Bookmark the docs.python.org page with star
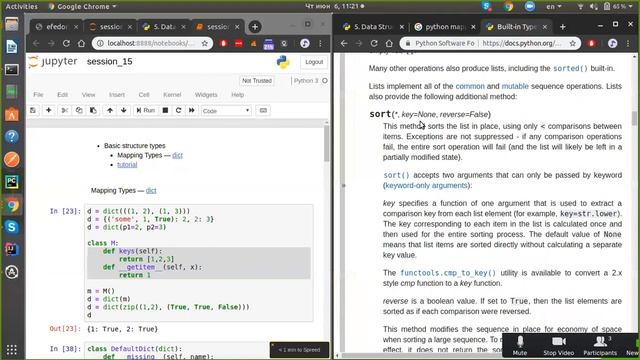 tap(573, 43)
